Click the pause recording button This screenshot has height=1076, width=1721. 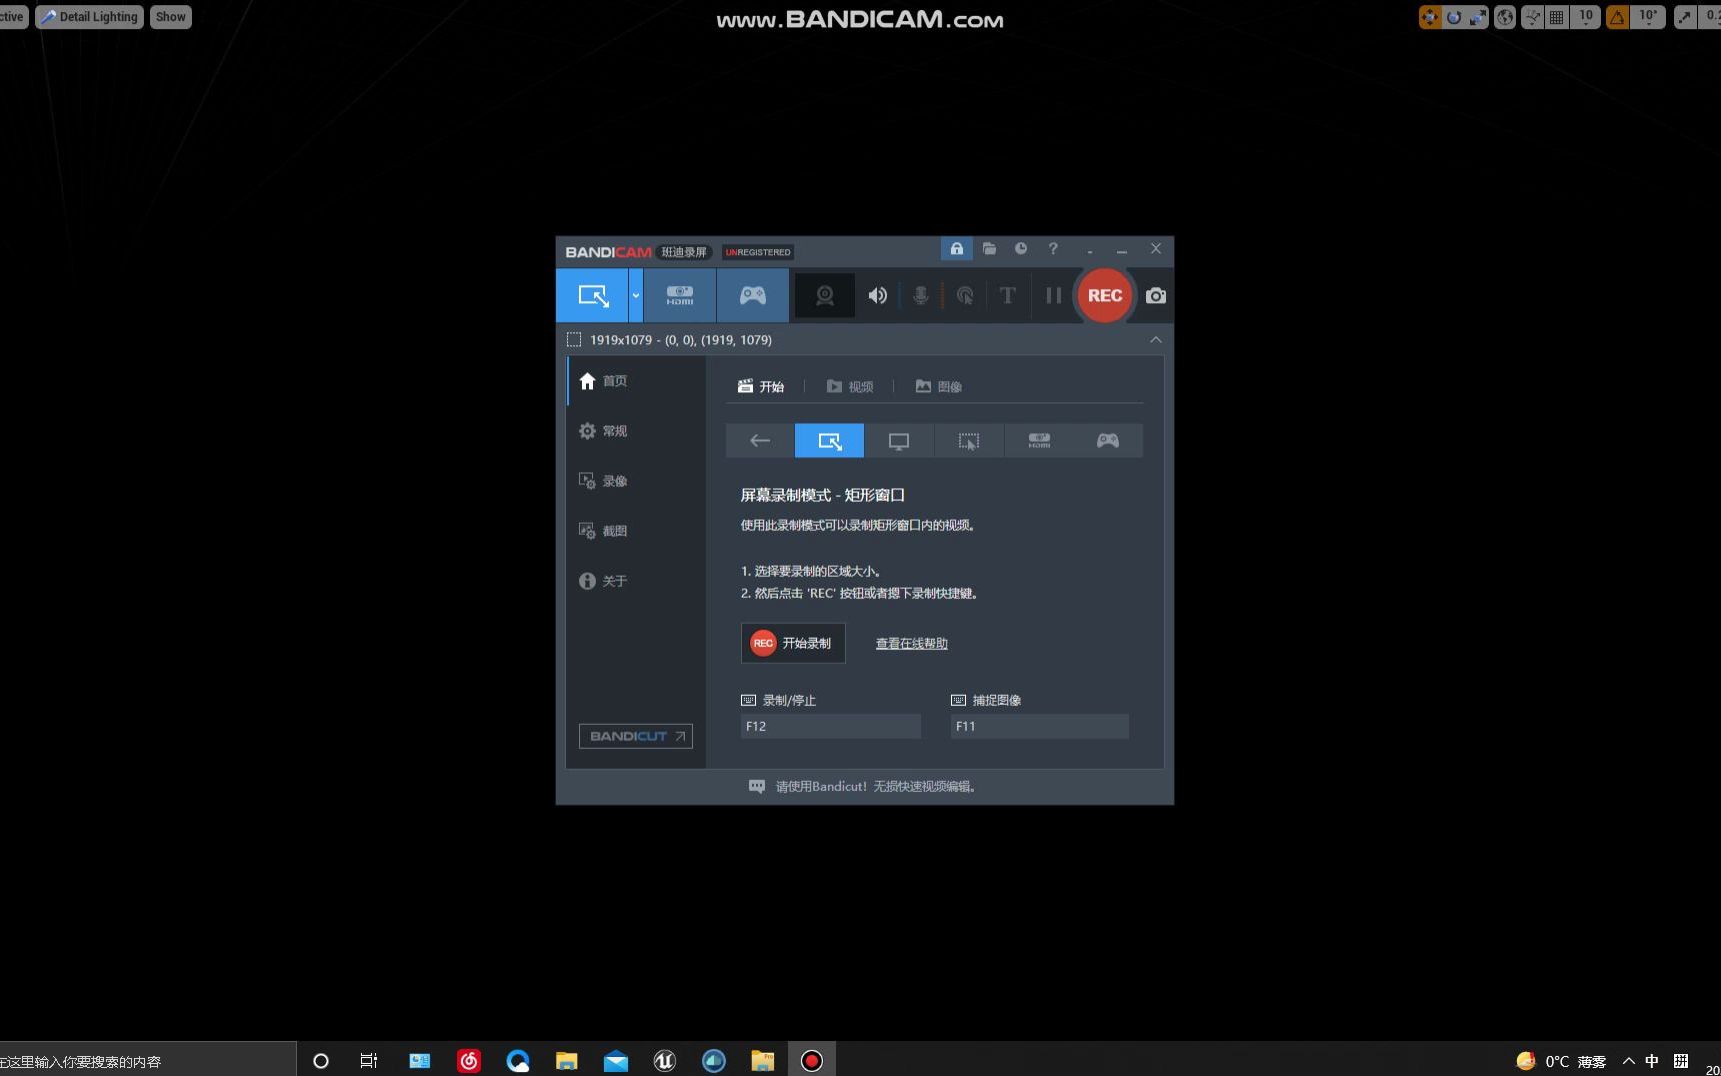(x=1053, y=295)
